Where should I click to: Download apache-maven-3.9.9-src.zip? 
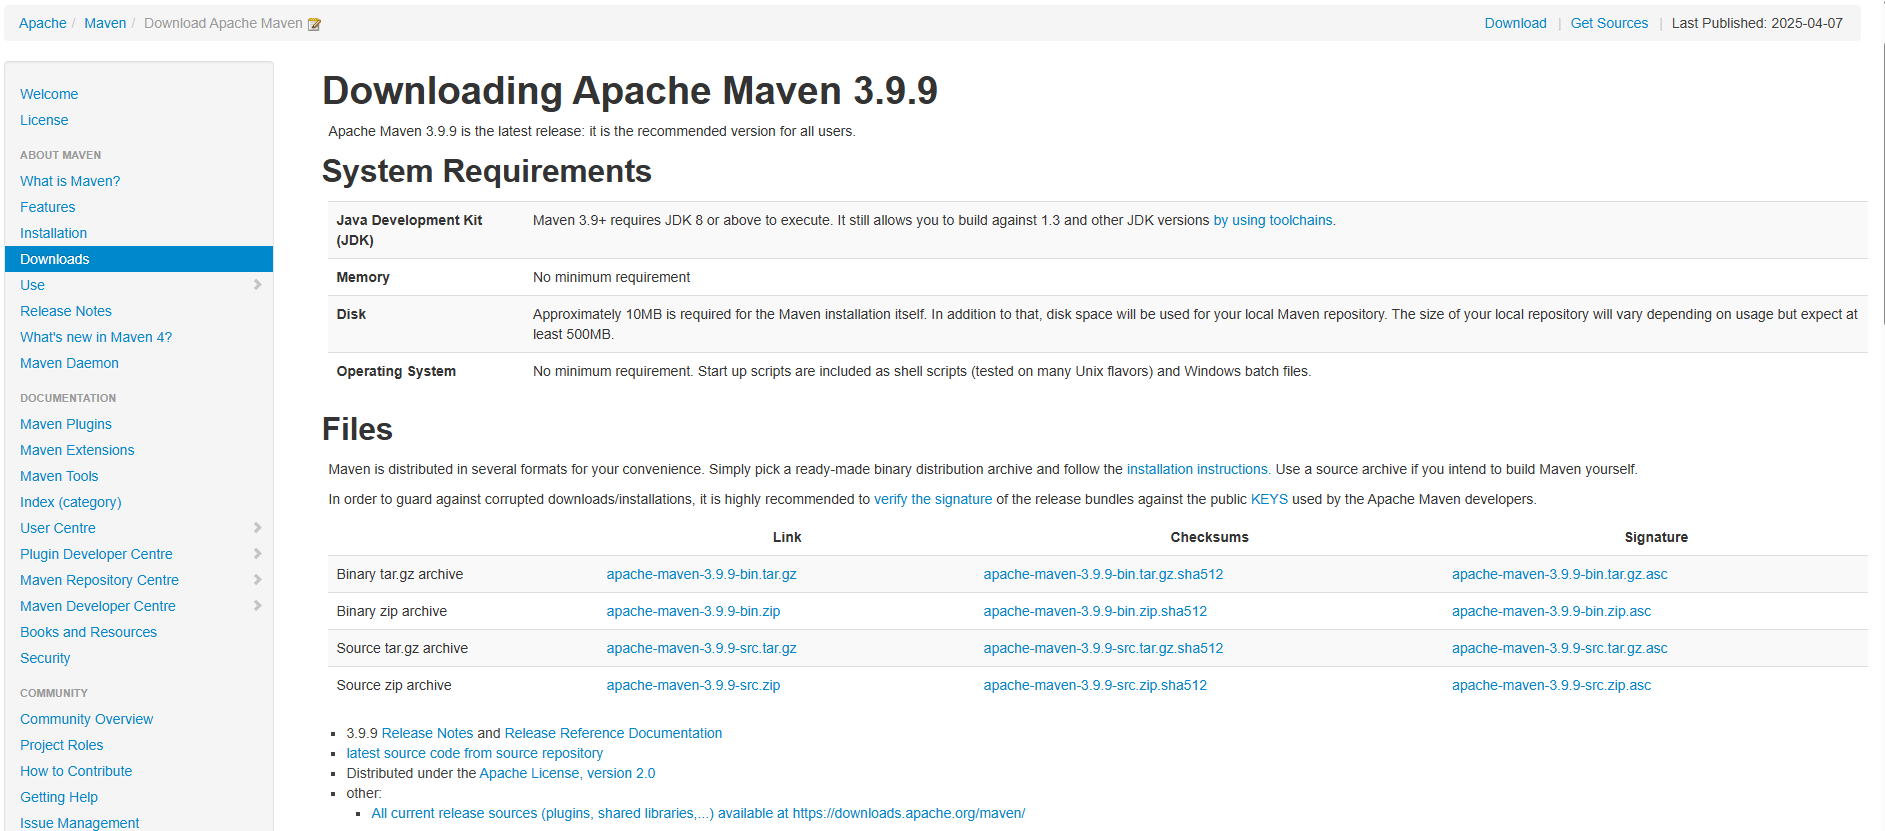tap(693, 685)
